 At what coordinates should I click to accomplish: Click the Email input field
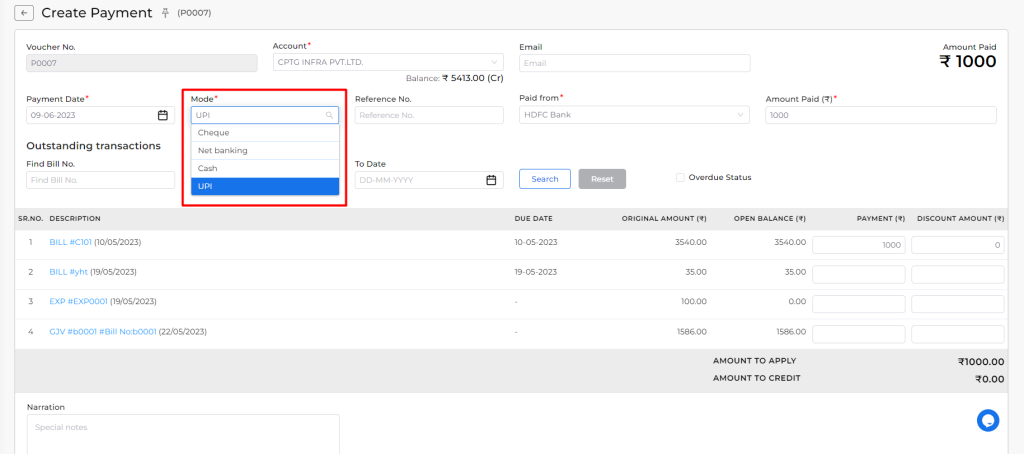click(634, 63)
